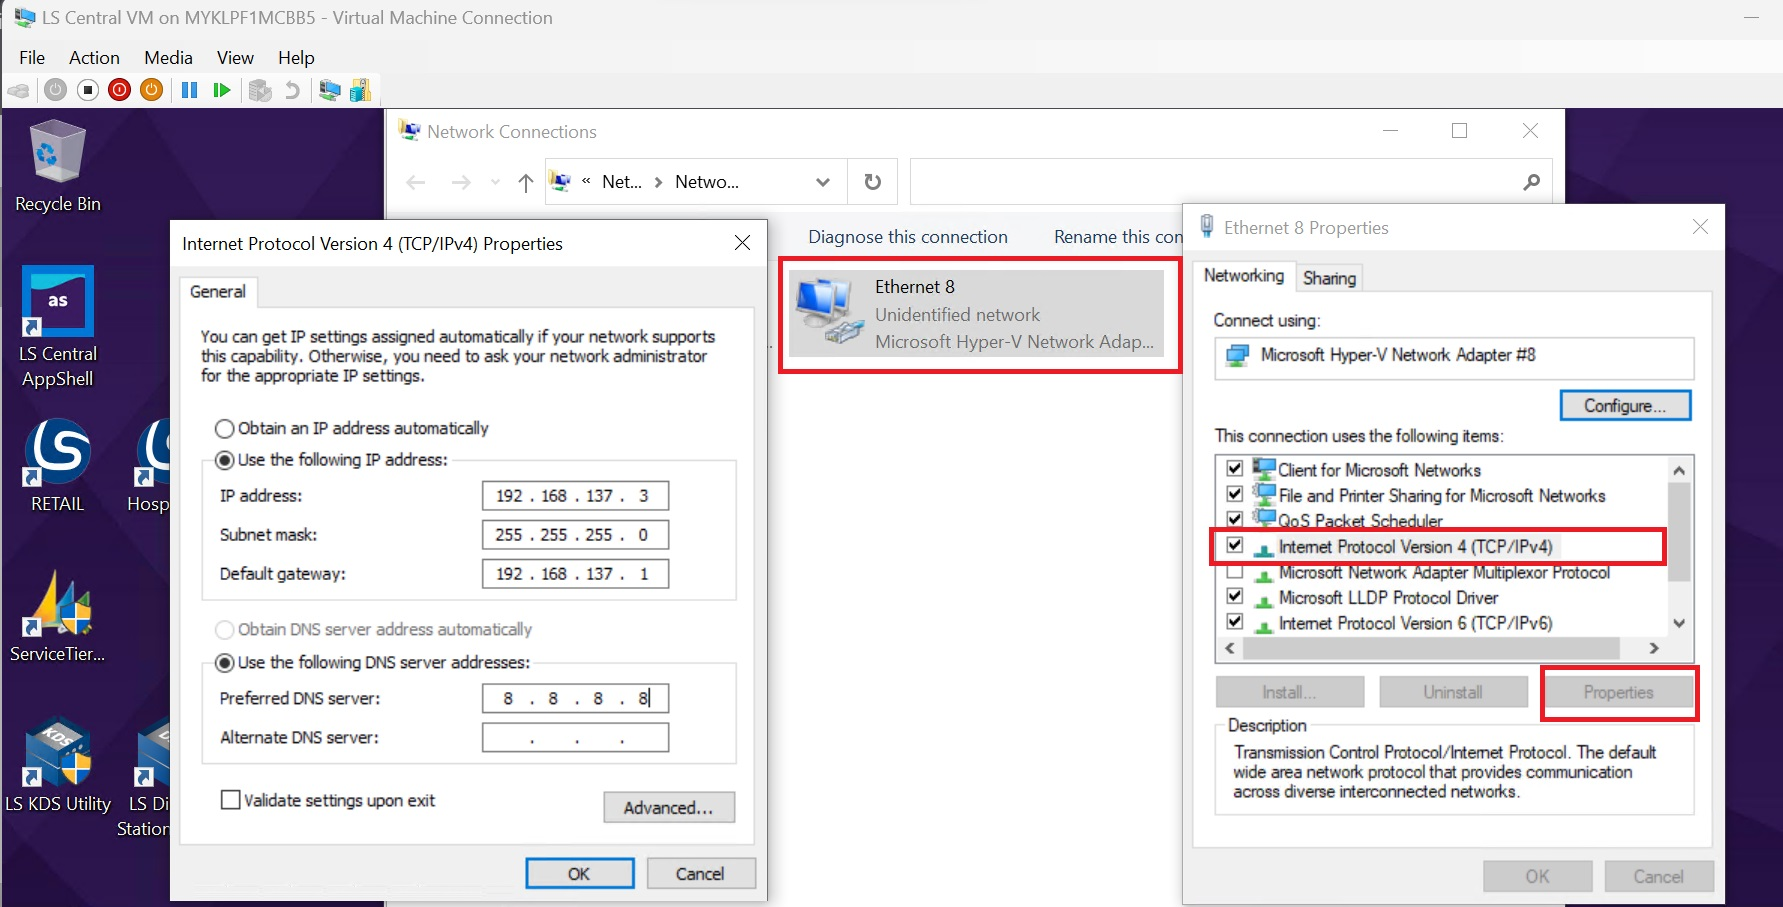Close the IPv4 Properties dialog with the X
Screen dimensions: 1783x907
[x=742, y=243]
